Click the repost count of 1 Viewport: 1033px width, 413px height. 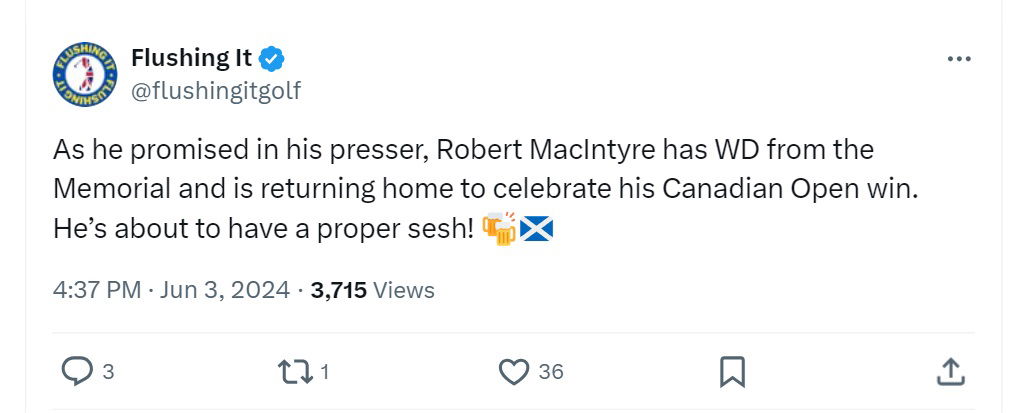coord(325,372)
